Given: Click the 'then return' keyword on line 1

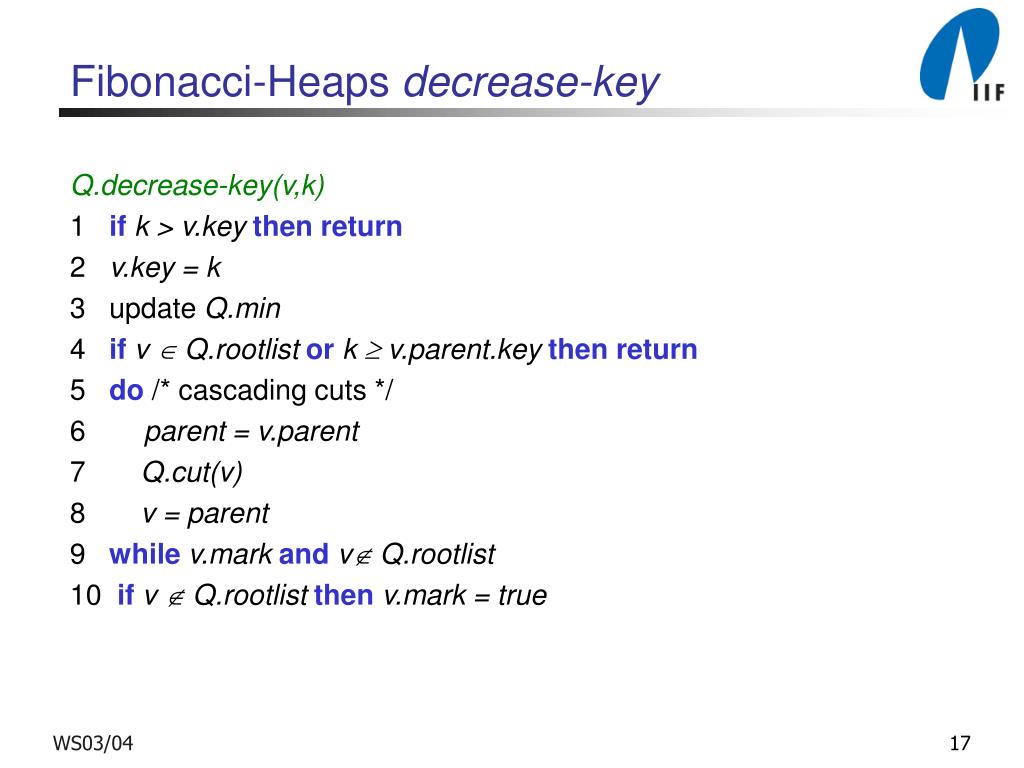Looking at the screenshot, I should pyautogui.click(x=327, y=227).
